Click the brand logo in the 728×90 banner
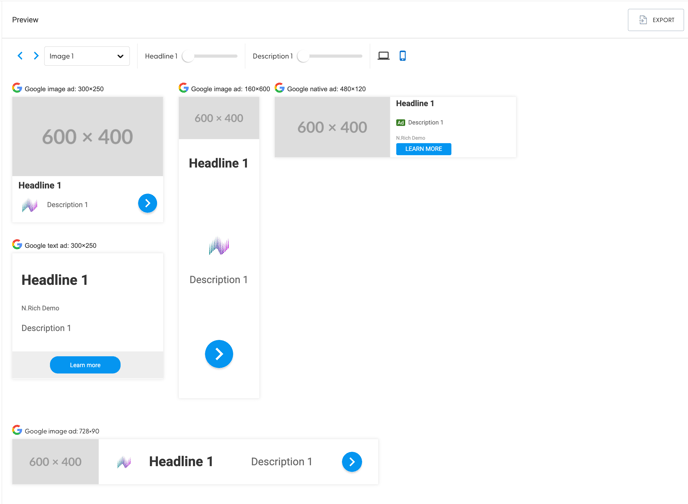 tap(124, 462)
